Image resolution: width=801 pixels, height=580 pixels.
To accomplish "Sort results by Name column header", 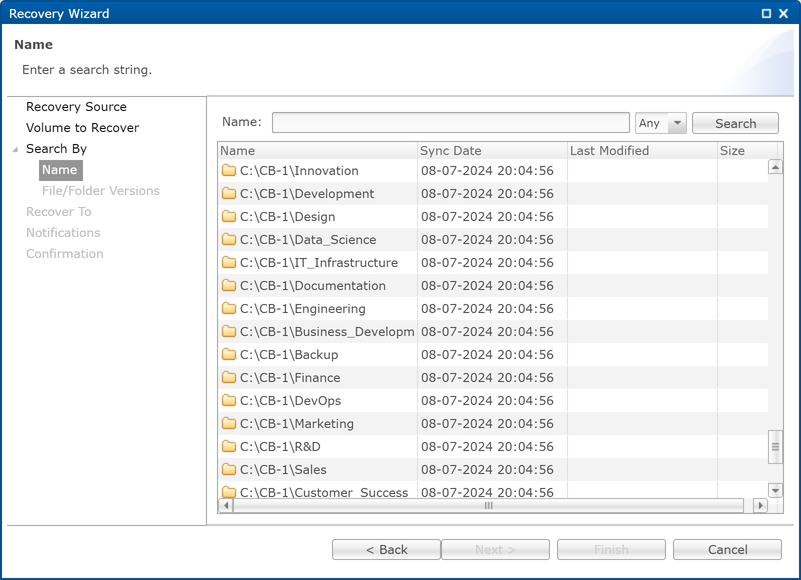I will point(317,151).
